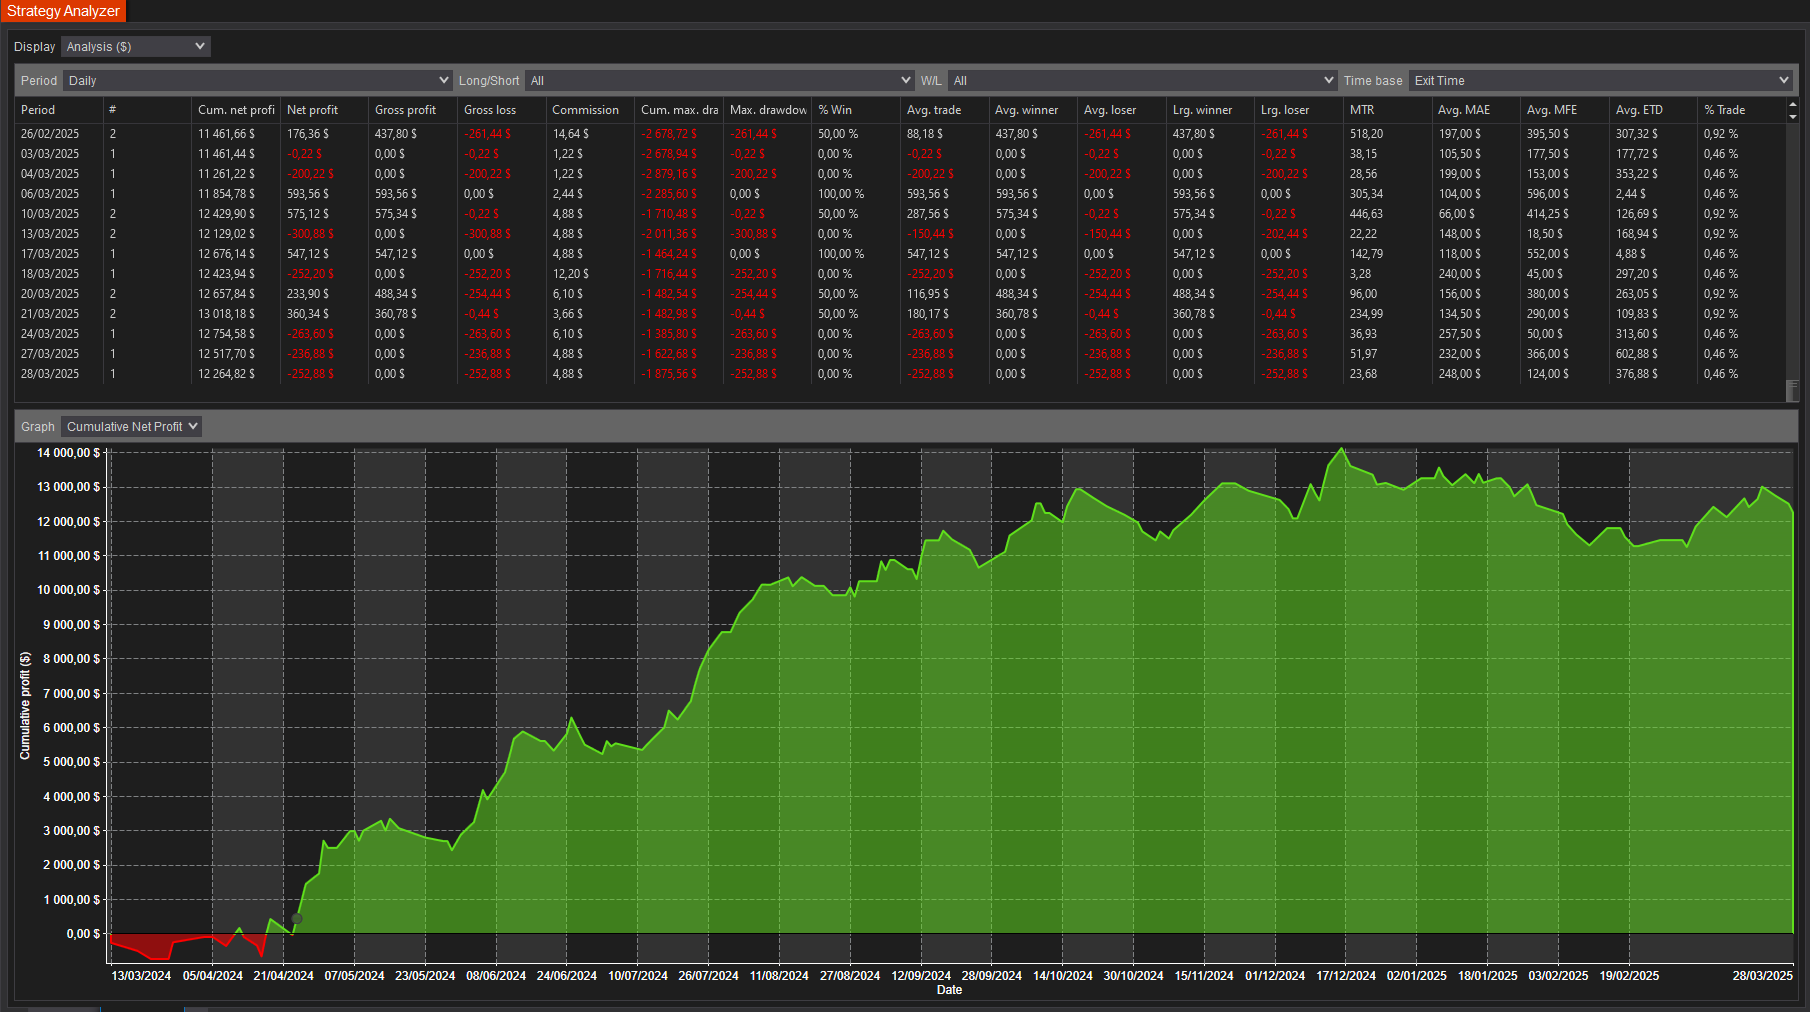Select the 21/03/2025 period row

point(900,314)
